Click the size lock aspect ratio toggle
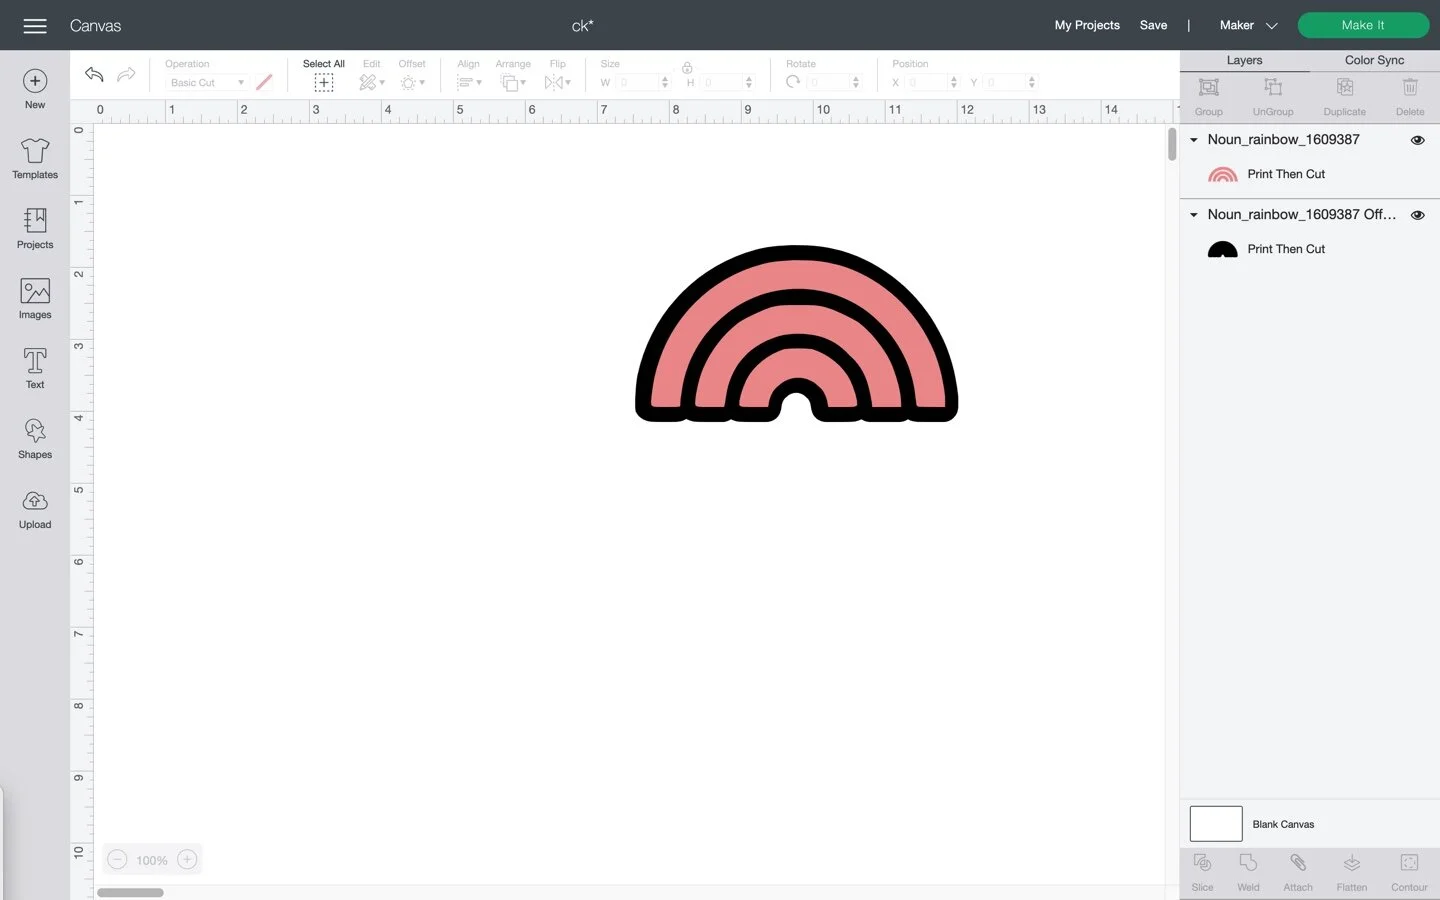Image resolution: width=1440 pixels, height=900 pixels. point(687,68)
